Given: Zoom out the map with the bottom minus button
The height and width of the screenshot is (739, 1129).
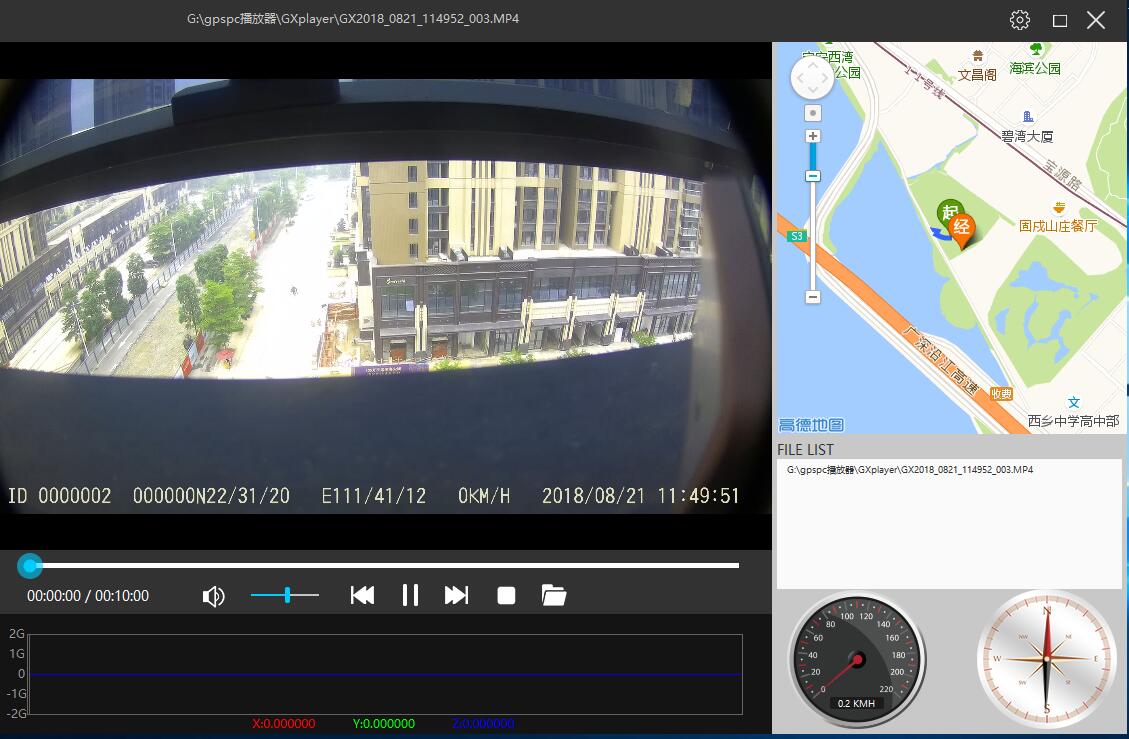Looking at the screenshot, I should [813, 297].
